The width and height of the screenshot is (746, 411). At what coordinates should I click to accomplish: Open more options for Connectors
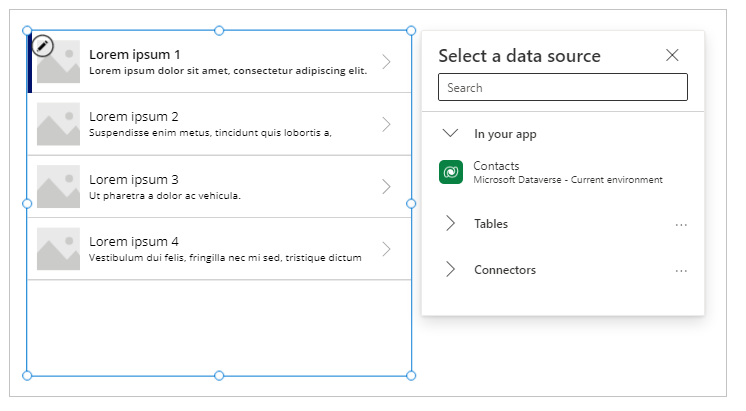tap(681, 270)
